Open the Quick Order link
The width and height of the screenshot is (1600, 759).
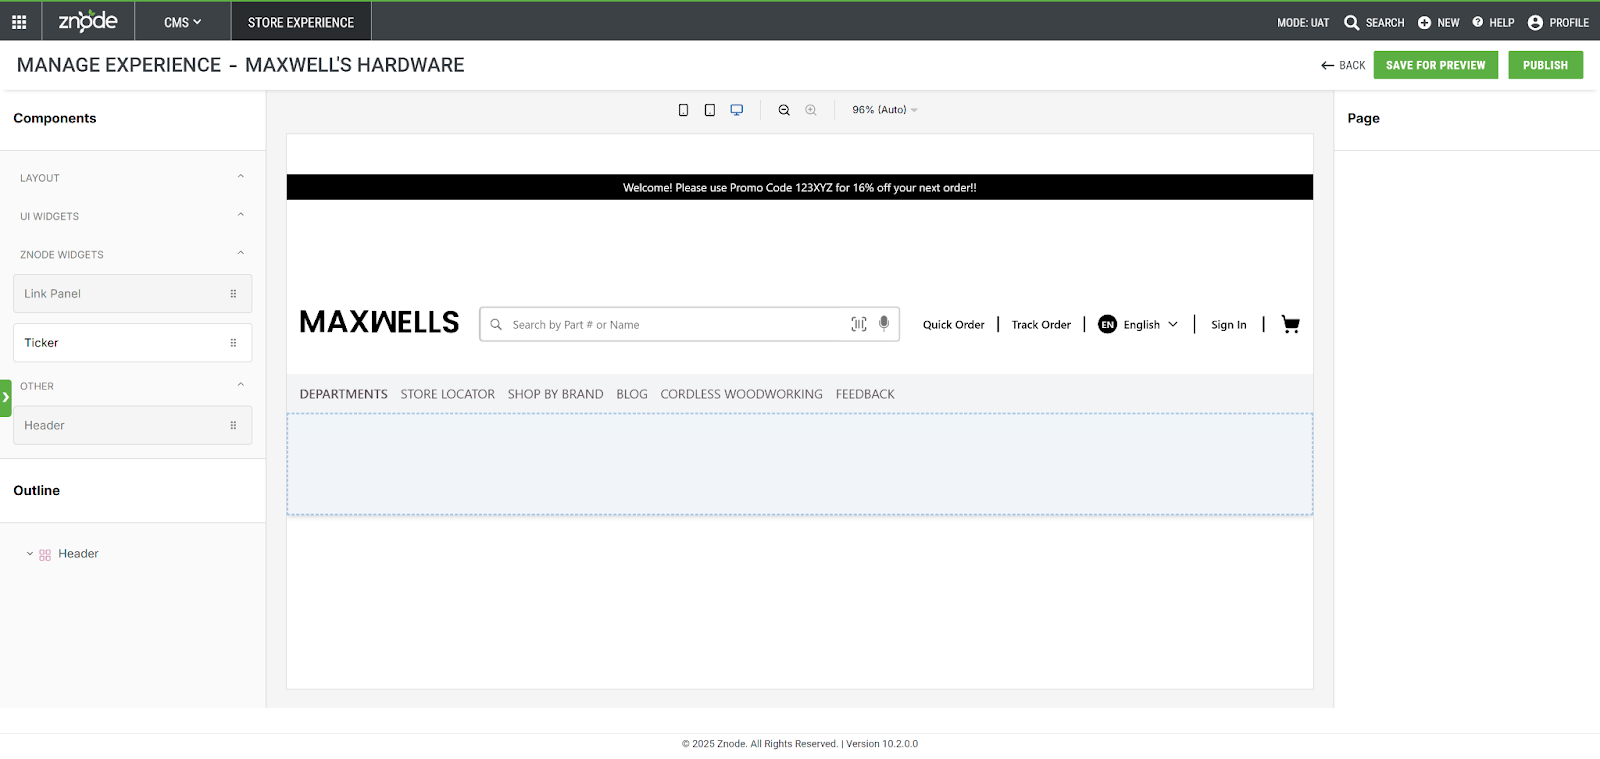(953, 325)
